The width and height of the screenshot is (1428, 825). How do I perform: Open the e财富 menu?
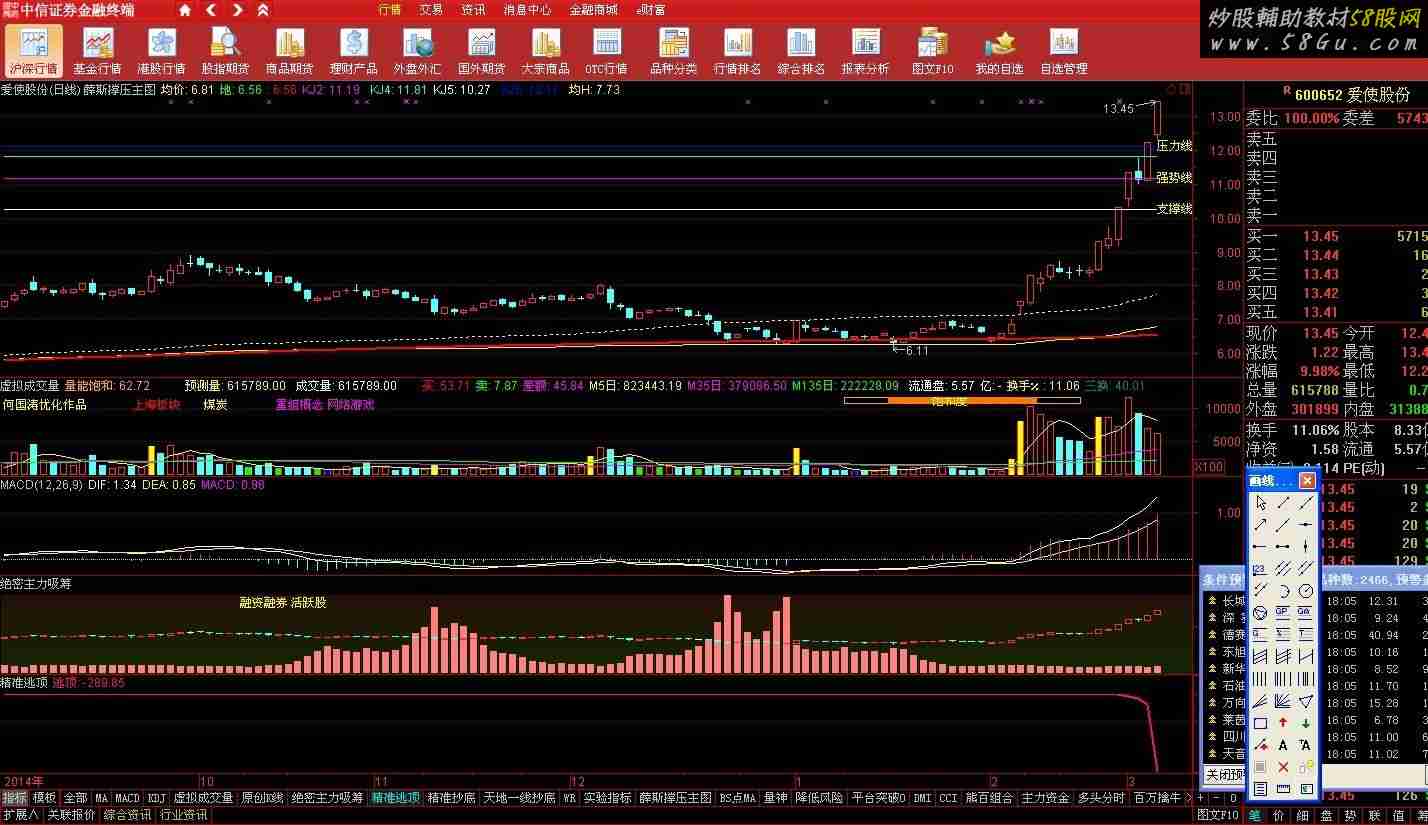[651, 10]
